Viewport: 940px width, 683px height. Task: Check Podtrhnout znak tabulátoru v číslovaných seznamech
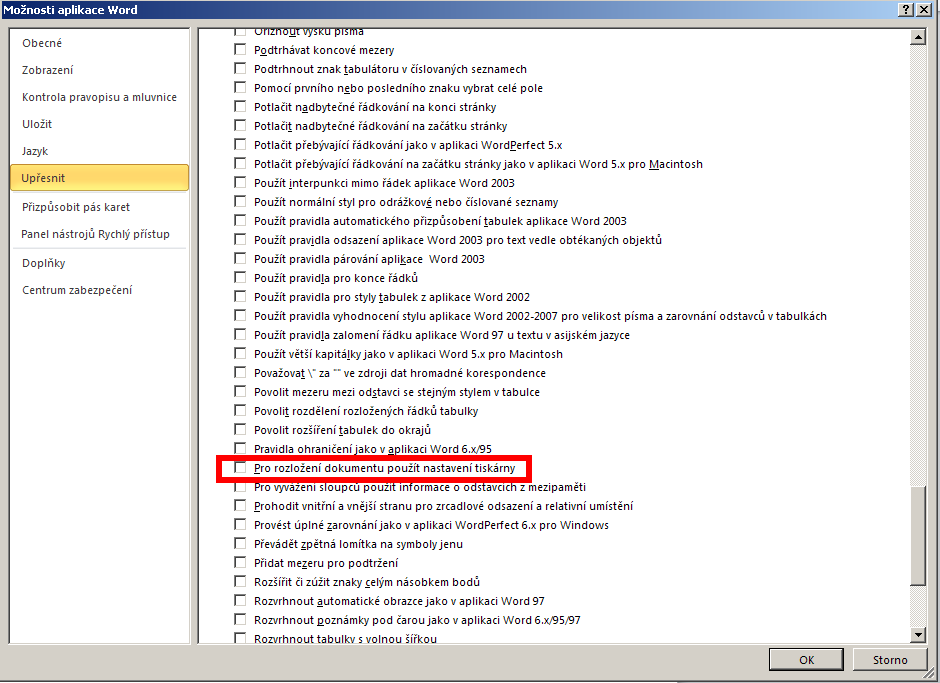(x=240, y=68)
